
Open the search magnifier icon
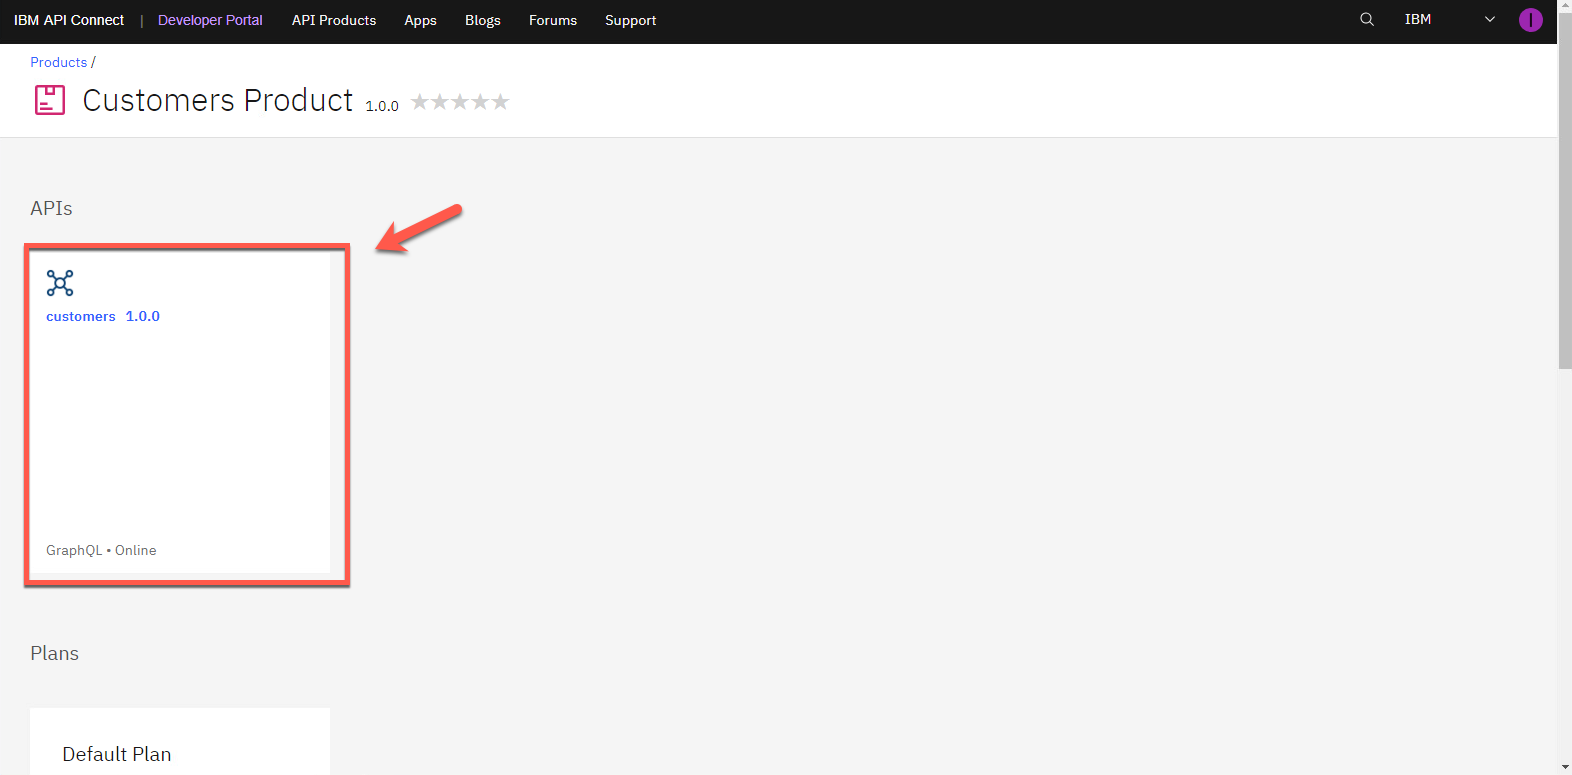tap(1367, 20)
